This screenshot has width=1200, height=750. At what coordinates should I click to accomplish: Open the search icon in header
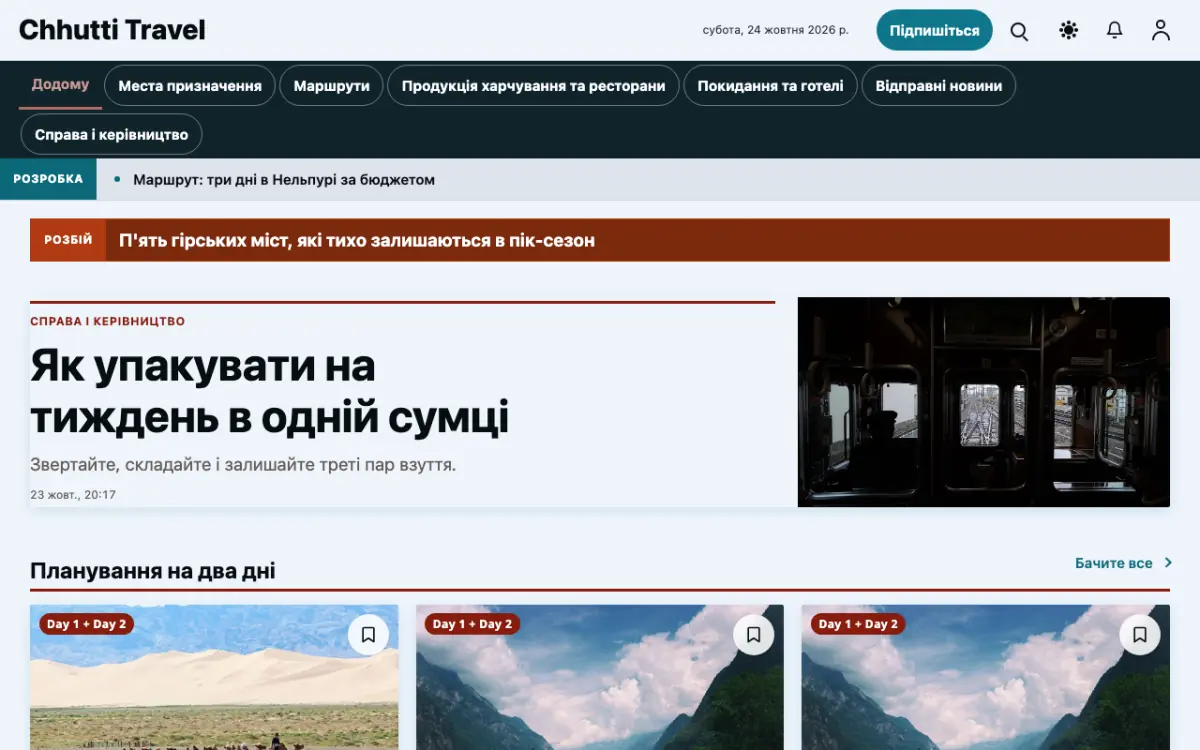1019,31
